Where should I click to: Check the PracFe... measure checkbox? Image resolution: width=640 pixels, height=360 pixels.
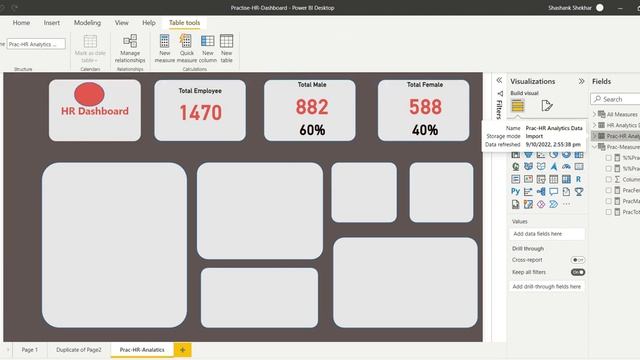609,190
